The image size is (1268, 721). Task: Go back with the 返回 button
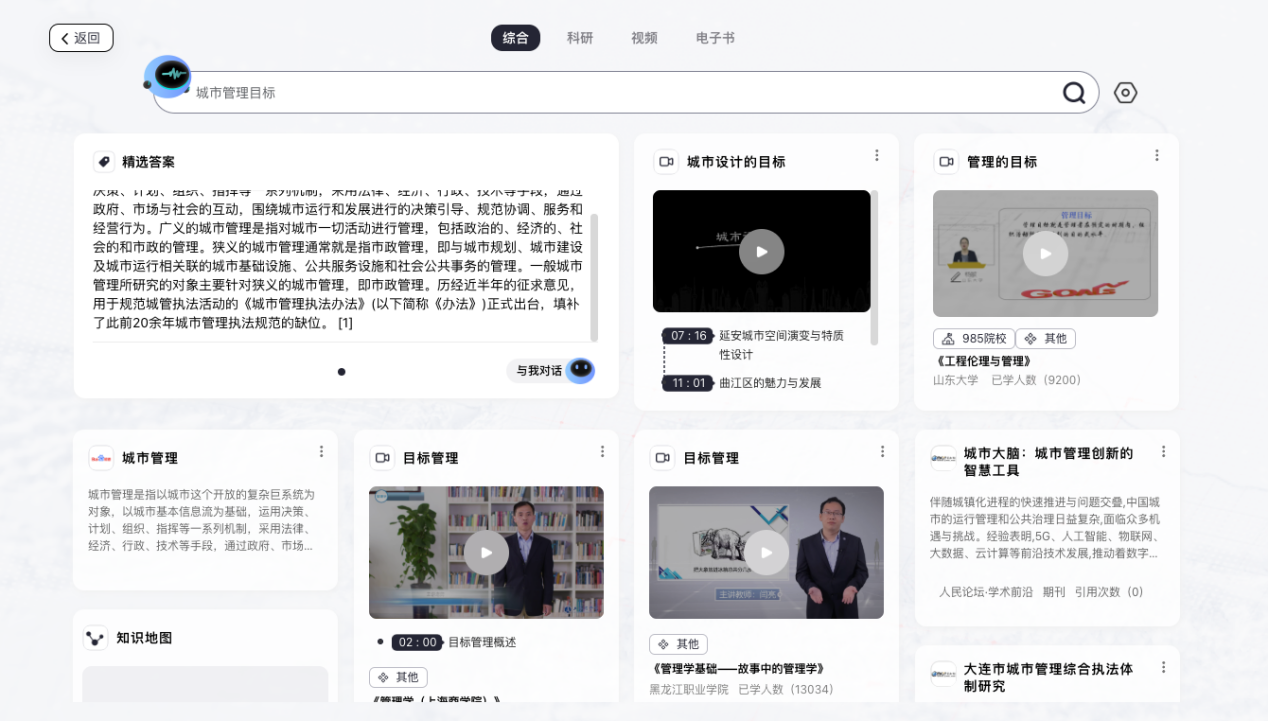pos(81,38)
